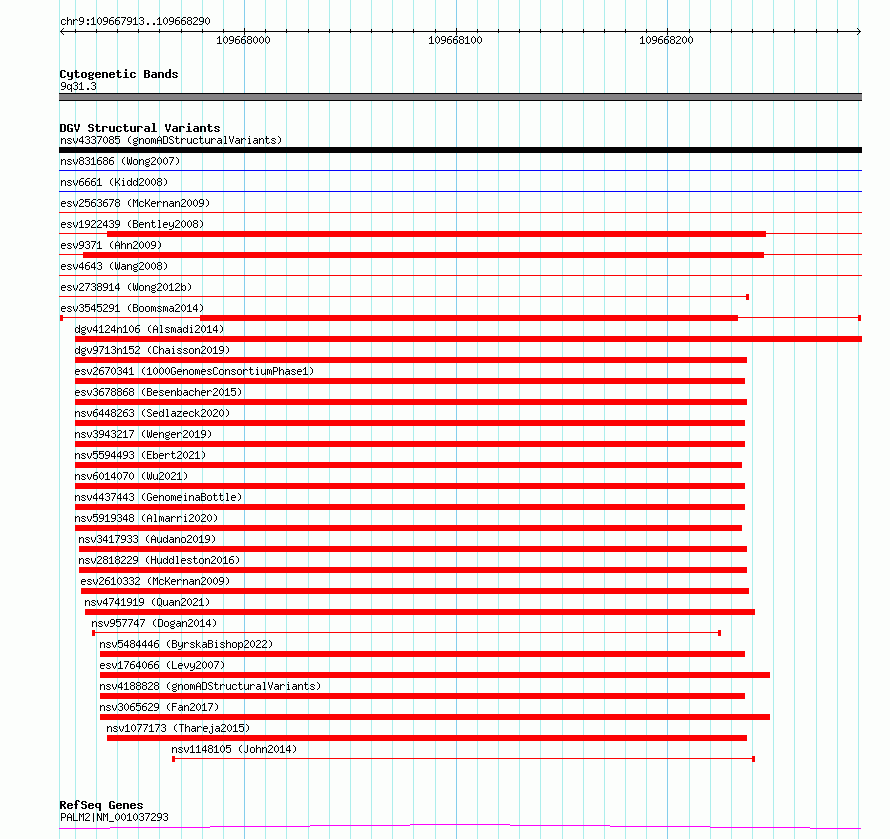Select dgv9713n152 (Chaisson2019) label

pos(152,350)
